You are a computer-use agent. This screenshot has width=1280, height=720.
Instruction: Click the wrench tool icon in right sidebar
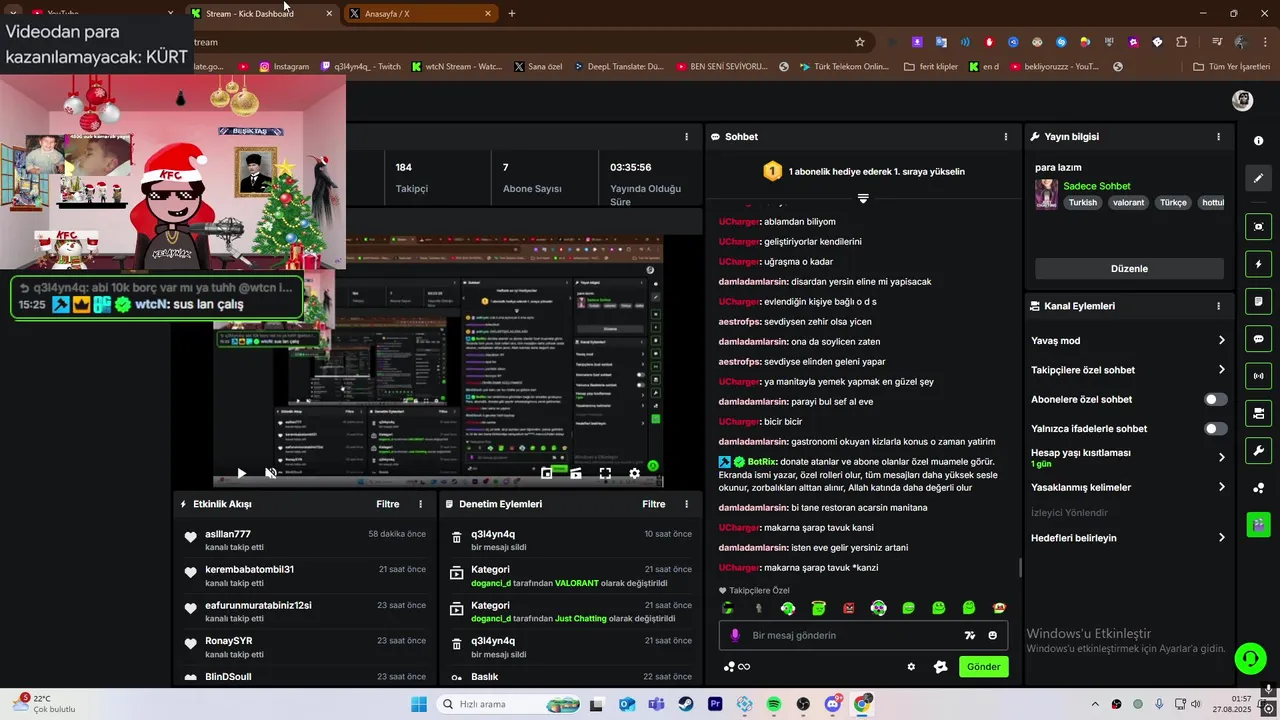[x=1259, y=450]
